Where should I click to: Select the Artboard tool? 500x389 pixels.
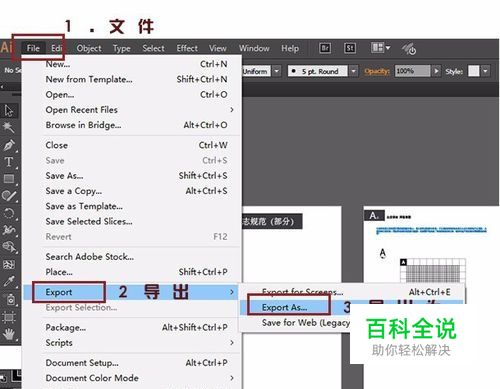(x=9, y=317)
